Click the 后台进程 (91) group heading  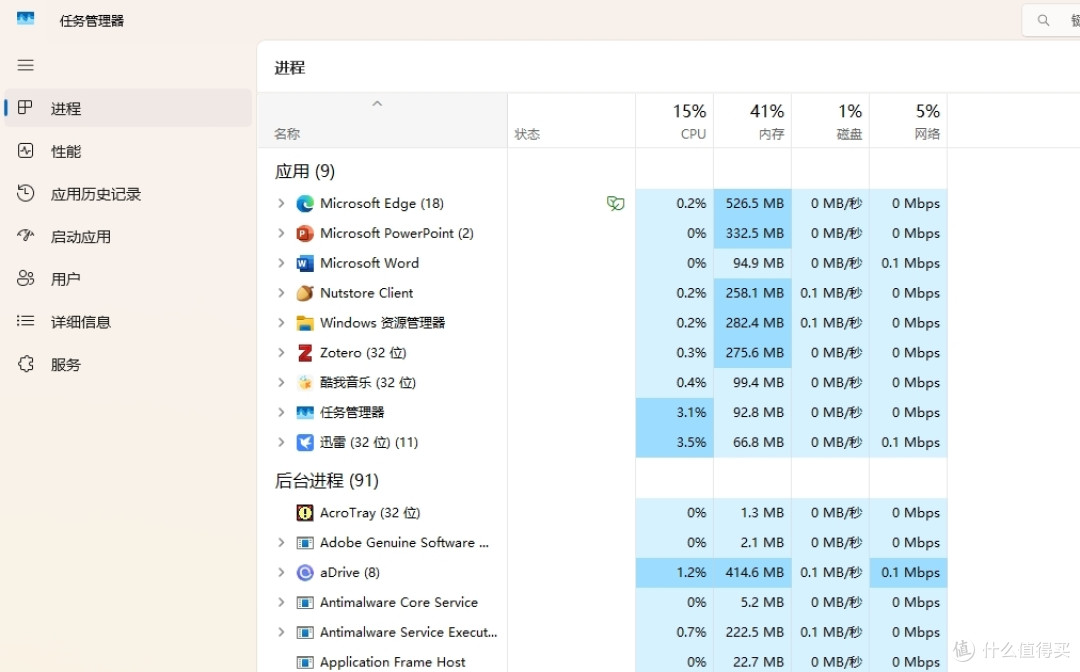(326, 480)
